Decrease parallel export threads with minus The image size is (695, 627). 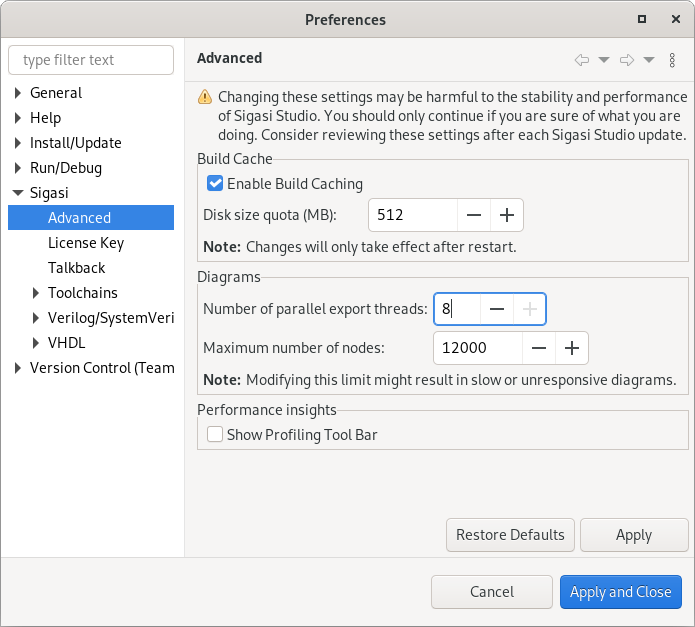(497, 309)
